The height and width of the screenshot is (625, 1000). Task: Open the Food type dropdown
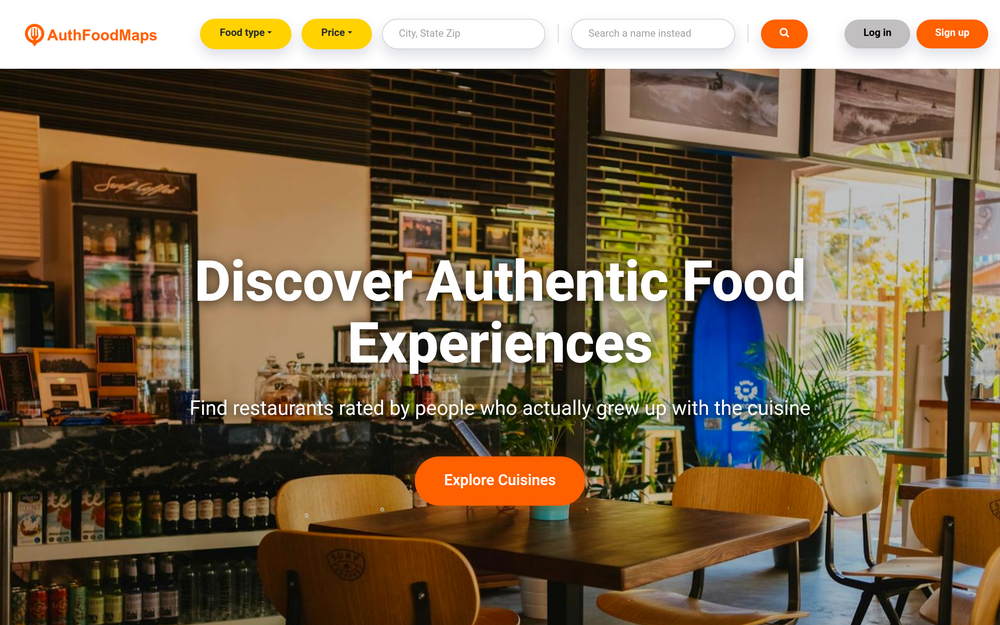click(246, 34)
